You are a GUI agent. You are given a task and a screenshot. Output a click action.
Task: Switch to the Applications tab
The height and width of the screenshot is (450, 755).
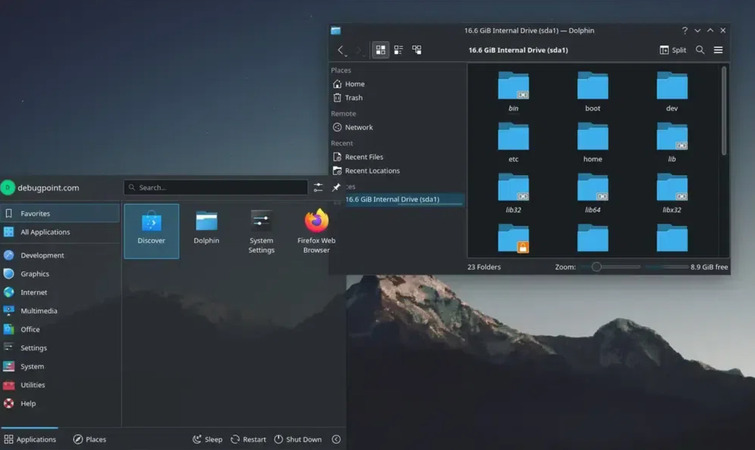pyautogui.click(x=30, y=439)
